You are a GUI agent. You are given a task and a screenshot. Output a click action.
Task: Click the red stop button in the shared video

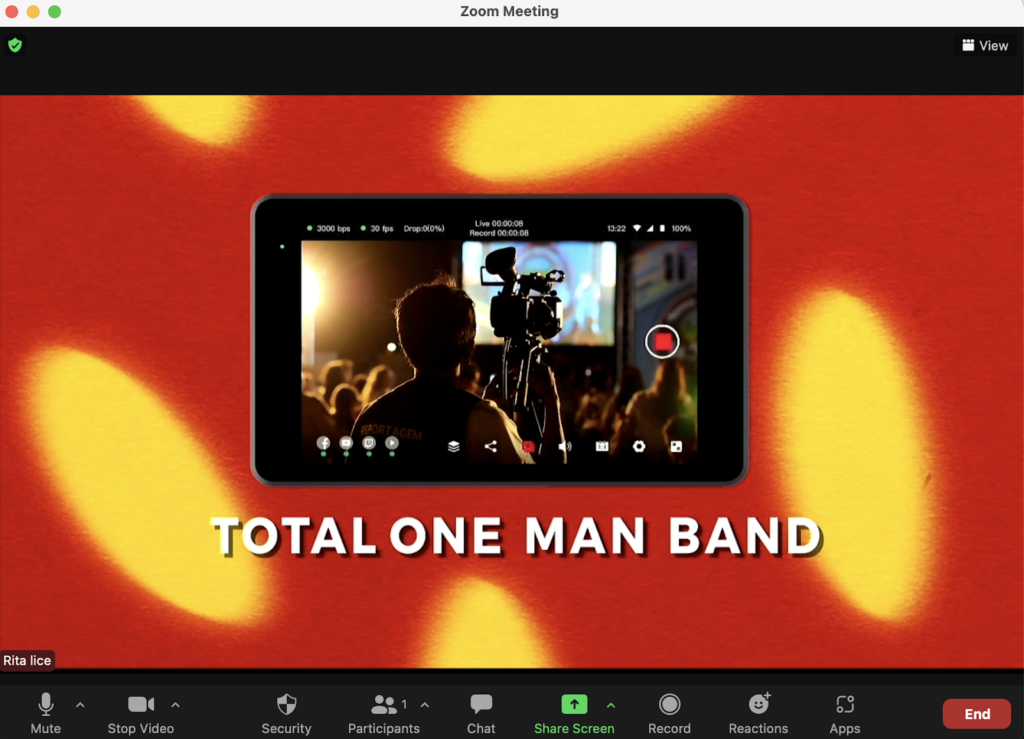click(x=661, y=341)
